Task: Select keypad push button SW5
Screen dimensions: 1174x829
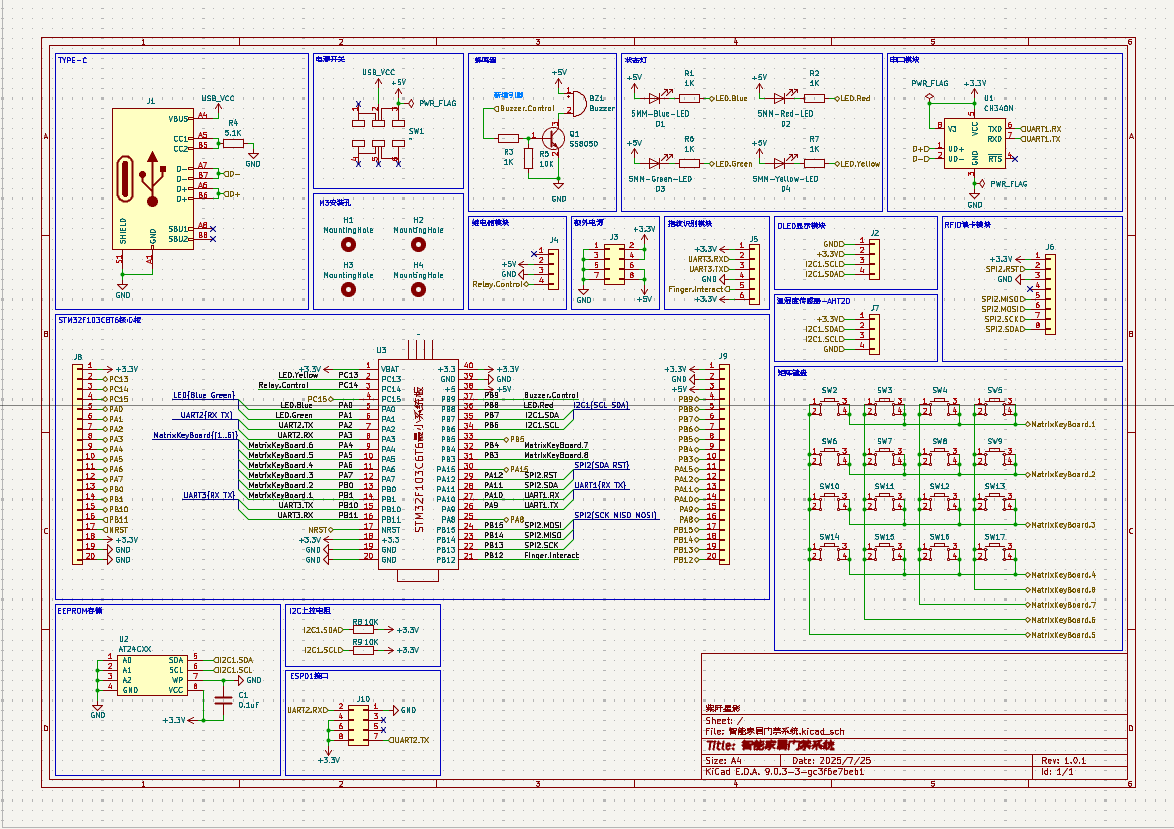Action: point(994,407)
